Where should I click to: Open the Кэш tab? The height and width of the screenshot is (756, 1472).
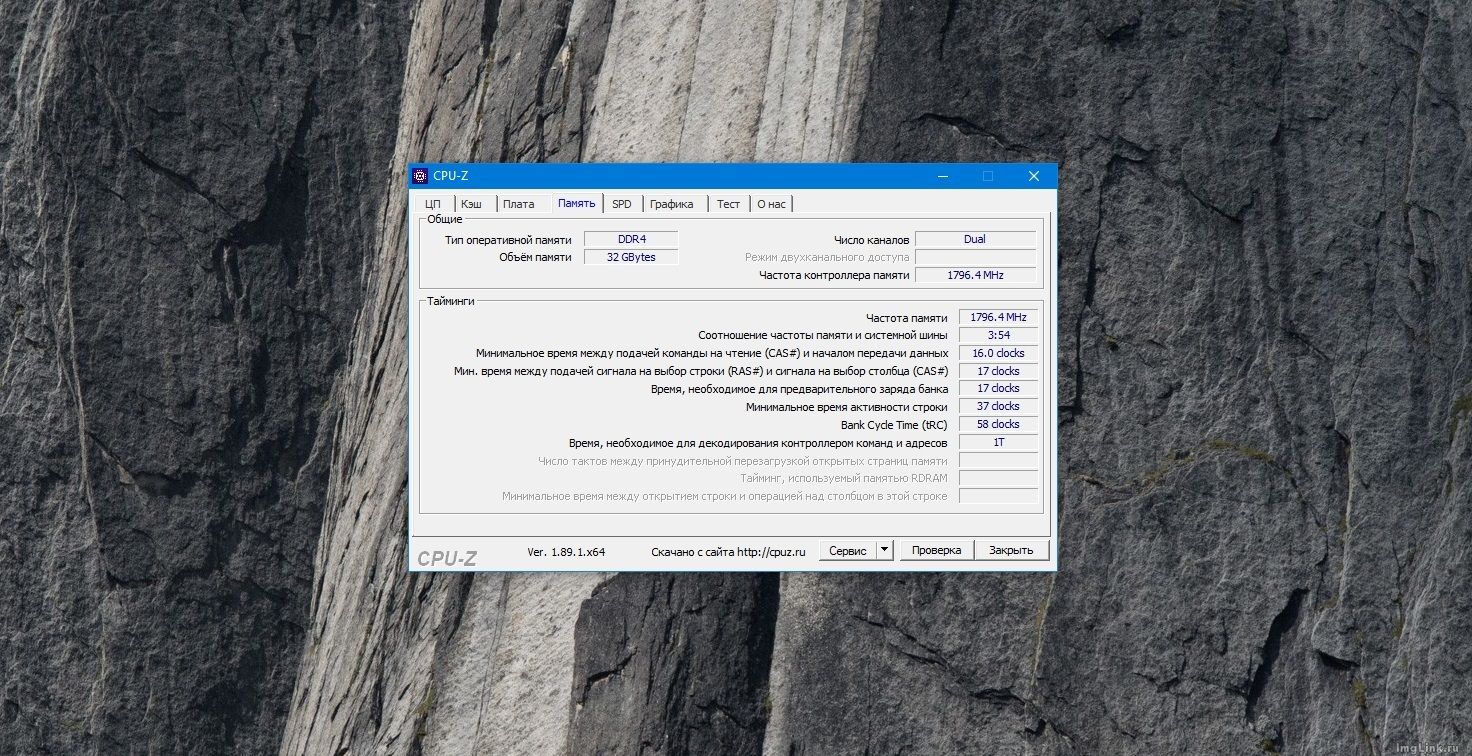[x=471, y=204]
